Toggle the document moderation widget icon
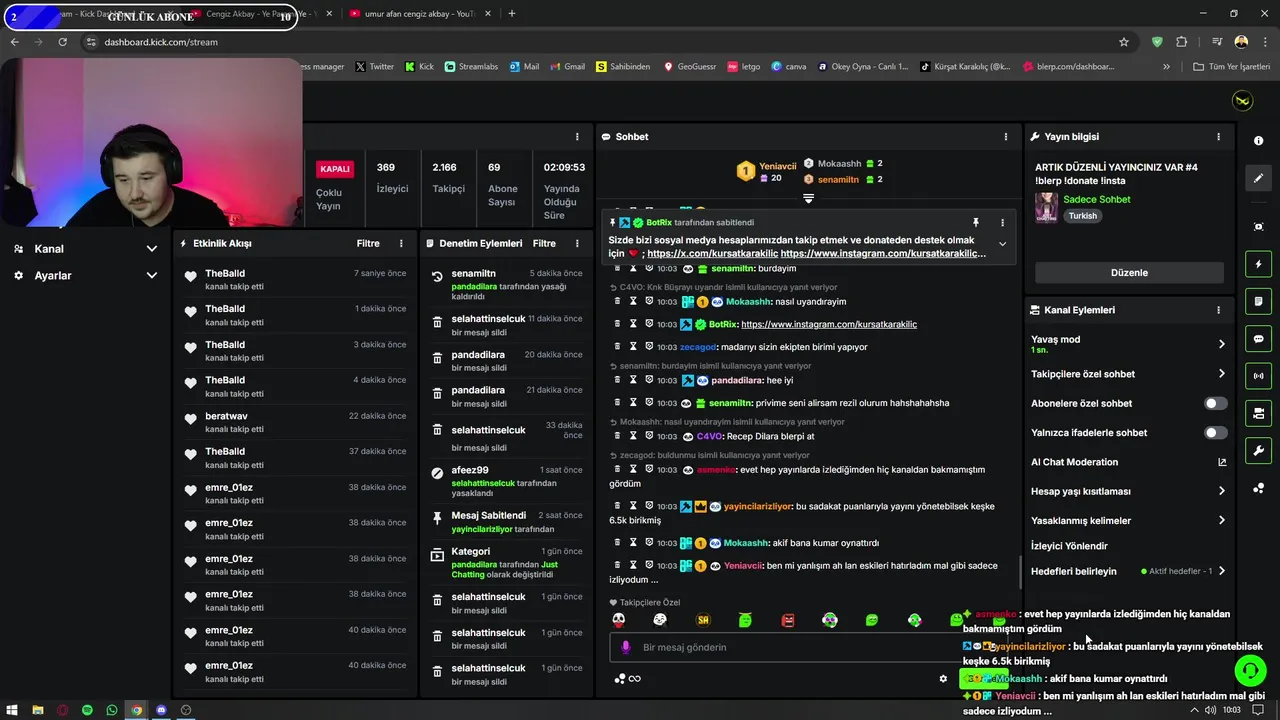 1258,301
